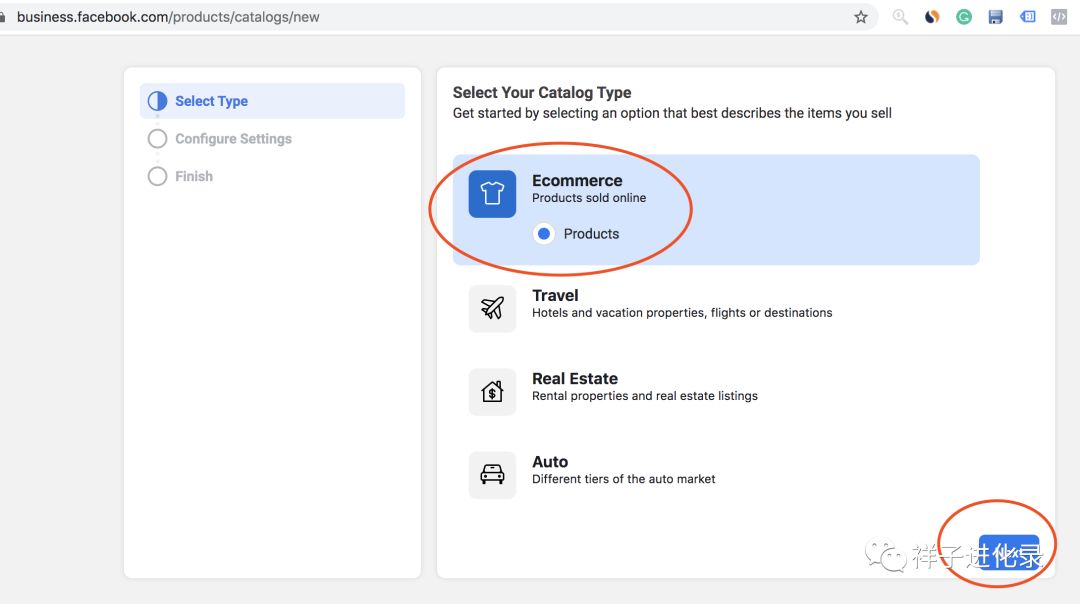Click the Auto car icon
The width and height of the screenshot is (1080, 604).
pyautogui.click(x=492, y=474)
